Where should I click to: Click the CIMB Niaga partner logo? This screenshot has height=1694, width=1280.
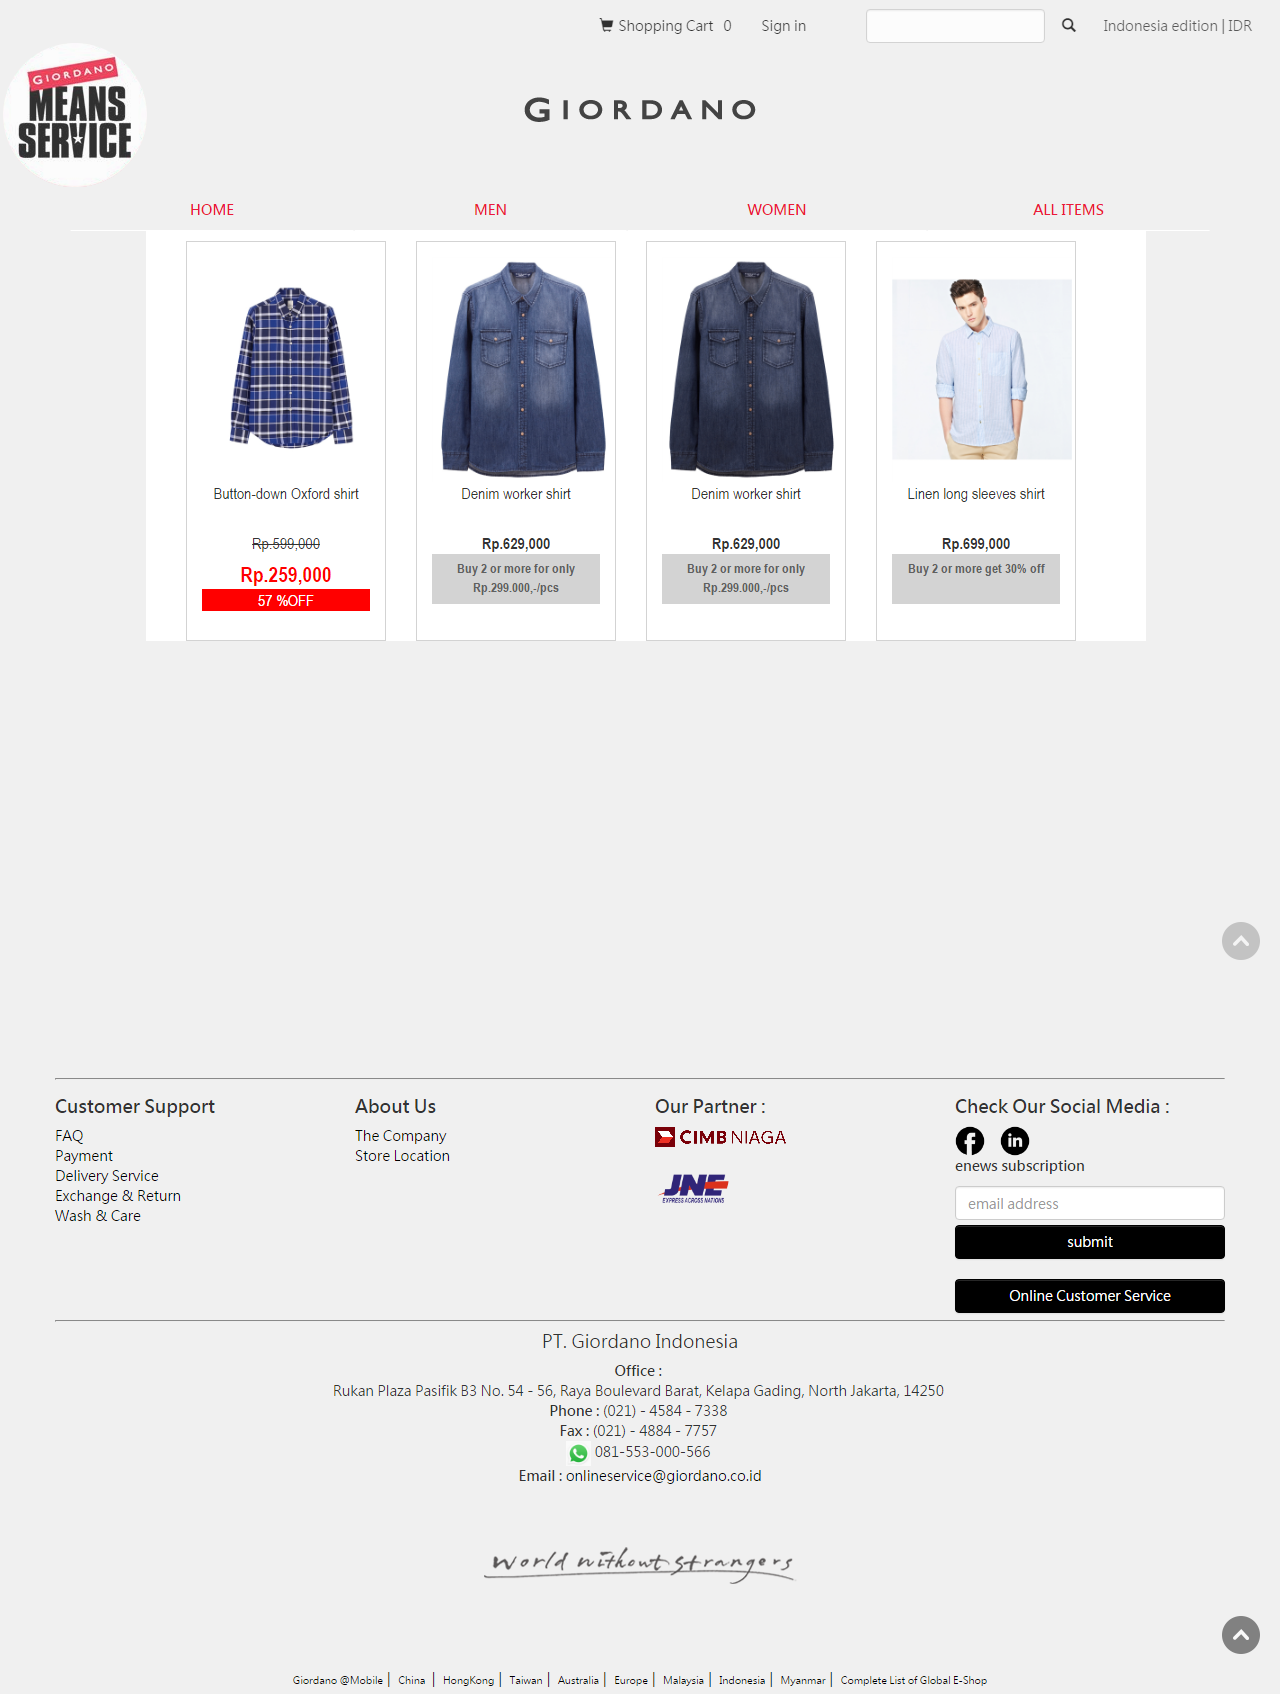click(721, 1137)
